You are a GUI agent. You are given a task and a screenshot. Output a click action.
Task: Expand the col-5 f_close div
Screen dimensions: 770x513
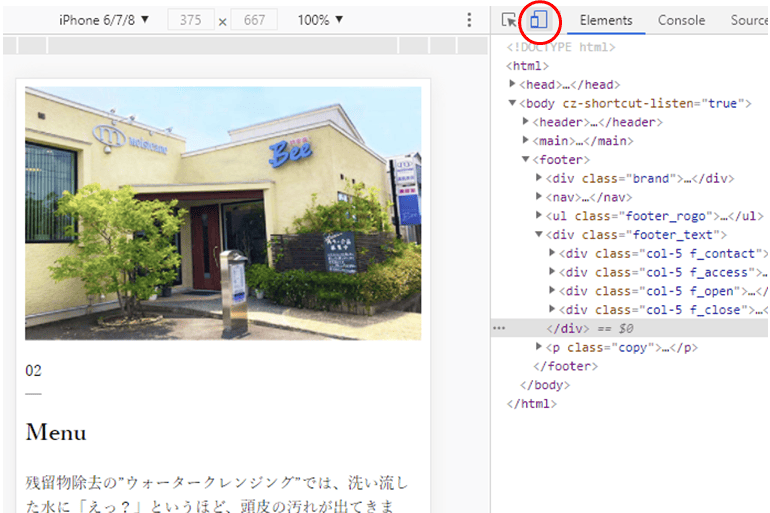point(552,309)
